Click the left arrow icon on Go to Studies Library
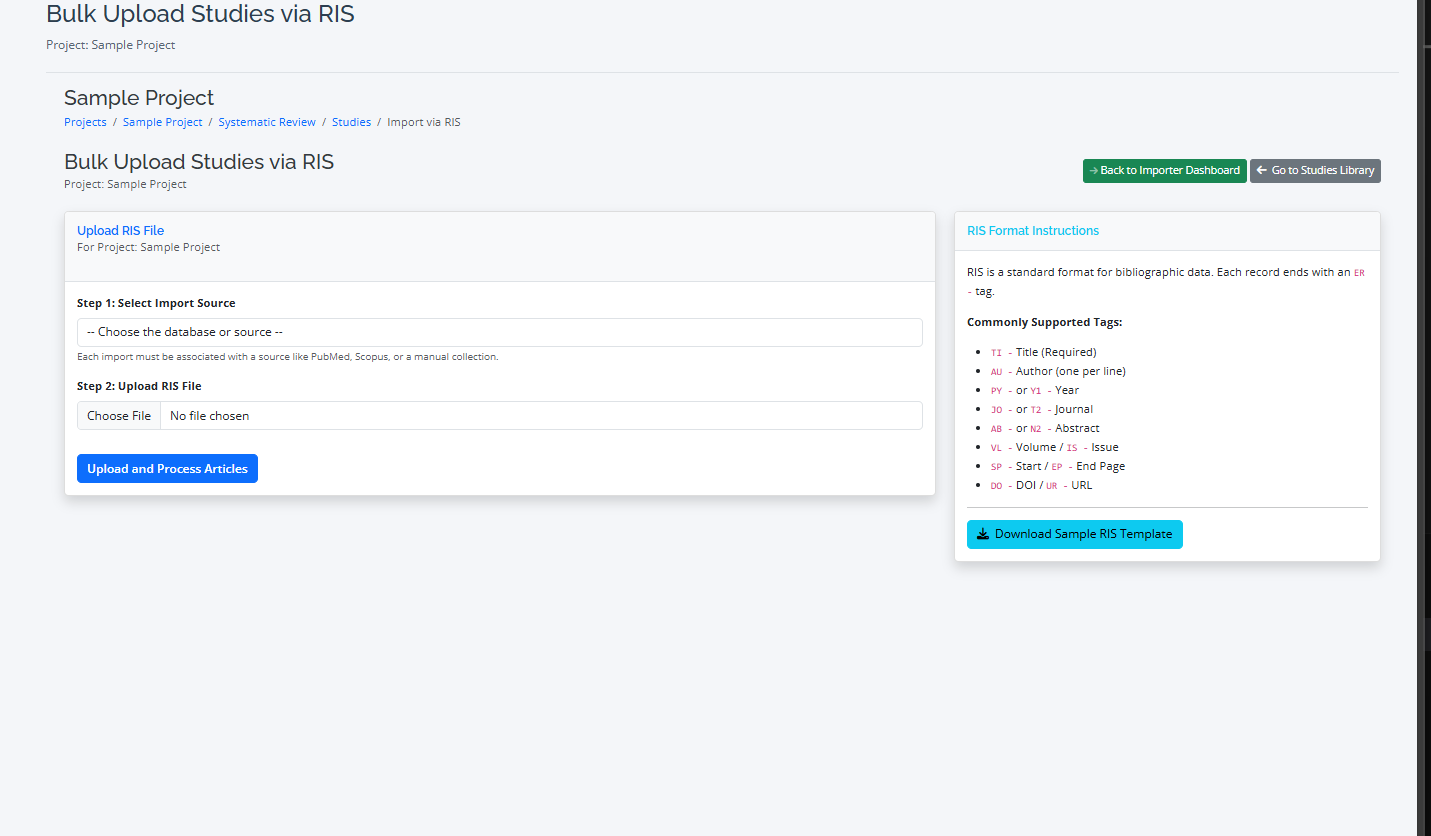Screen dimensions: 1431x836 pos(1262,171)
